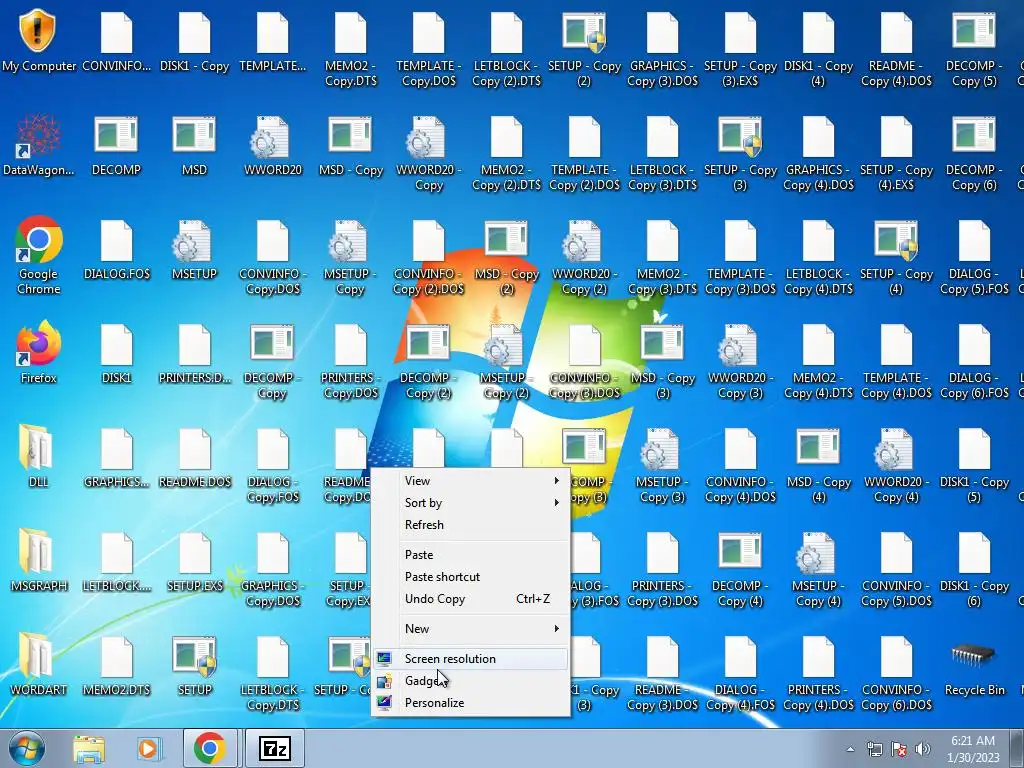Switch to Google Chrome on the taskbar

[x=210, y=748]
